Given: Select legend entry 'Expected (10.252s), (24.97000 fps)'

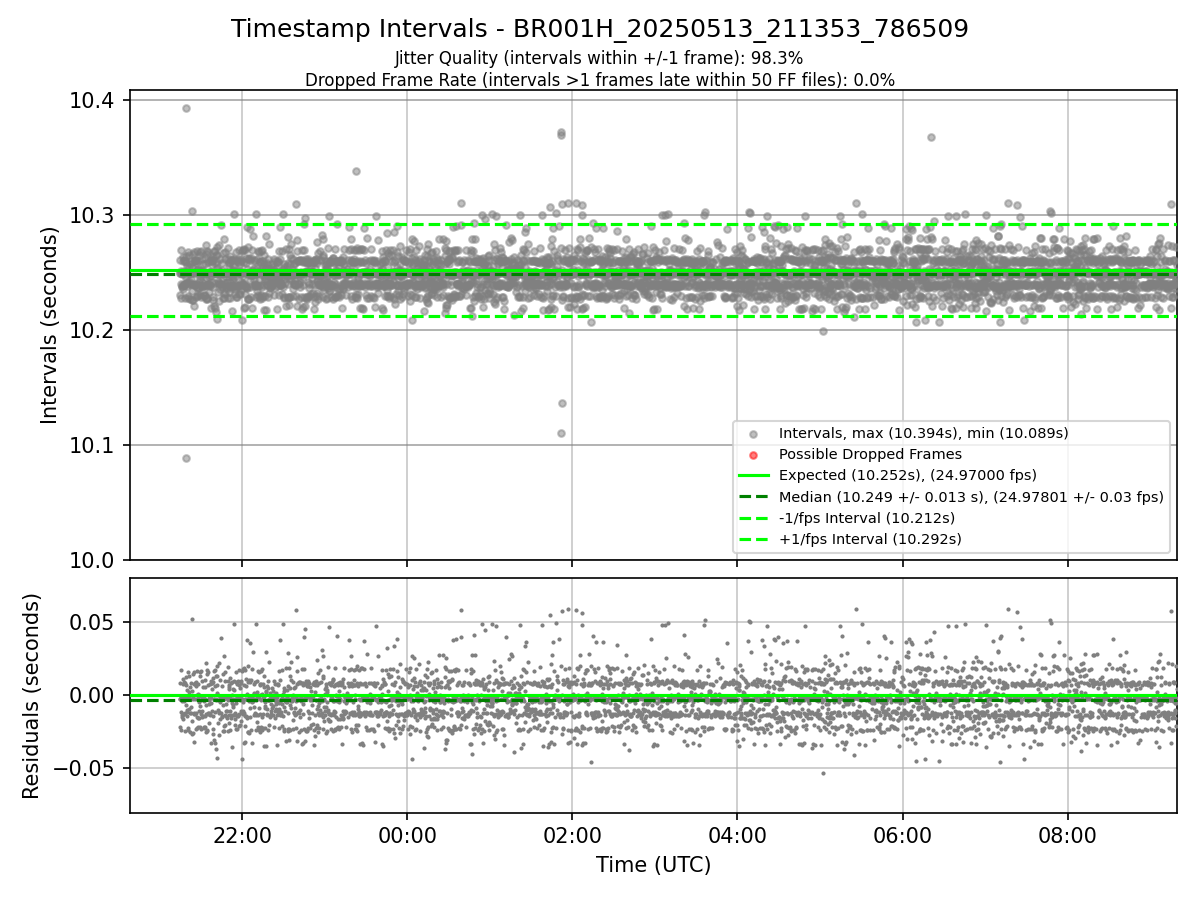Looking at the screenshot, I should 907,475.
